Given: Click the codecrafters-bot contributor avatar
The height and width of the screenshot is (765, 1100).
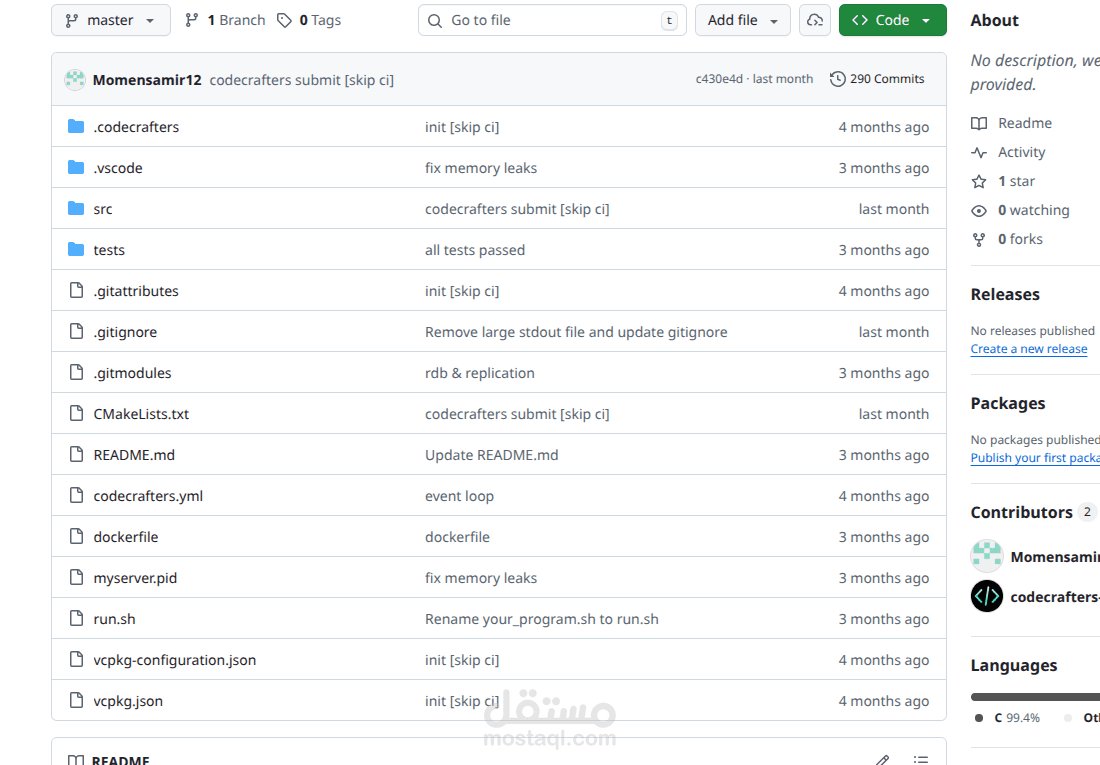Looking at the screenshot, I should [x=986, y=596].
